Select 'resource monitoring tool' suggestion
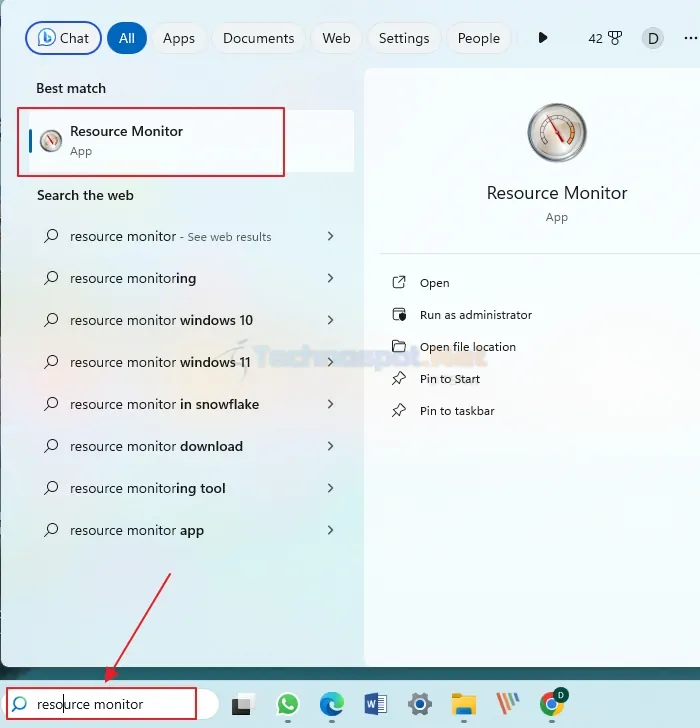This screenshot has width=700, height=728. point(189,488)
